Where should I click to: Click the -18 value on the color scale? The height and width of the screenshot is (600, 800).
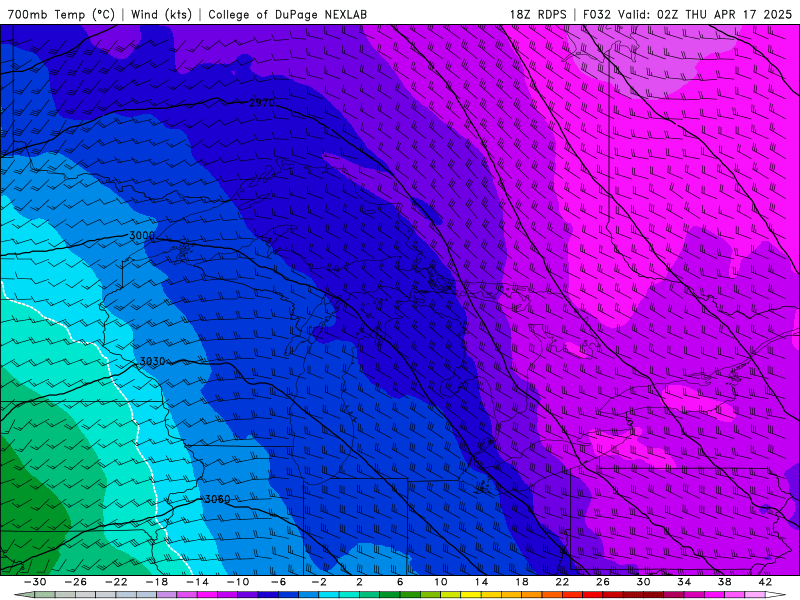click(157, 582)
